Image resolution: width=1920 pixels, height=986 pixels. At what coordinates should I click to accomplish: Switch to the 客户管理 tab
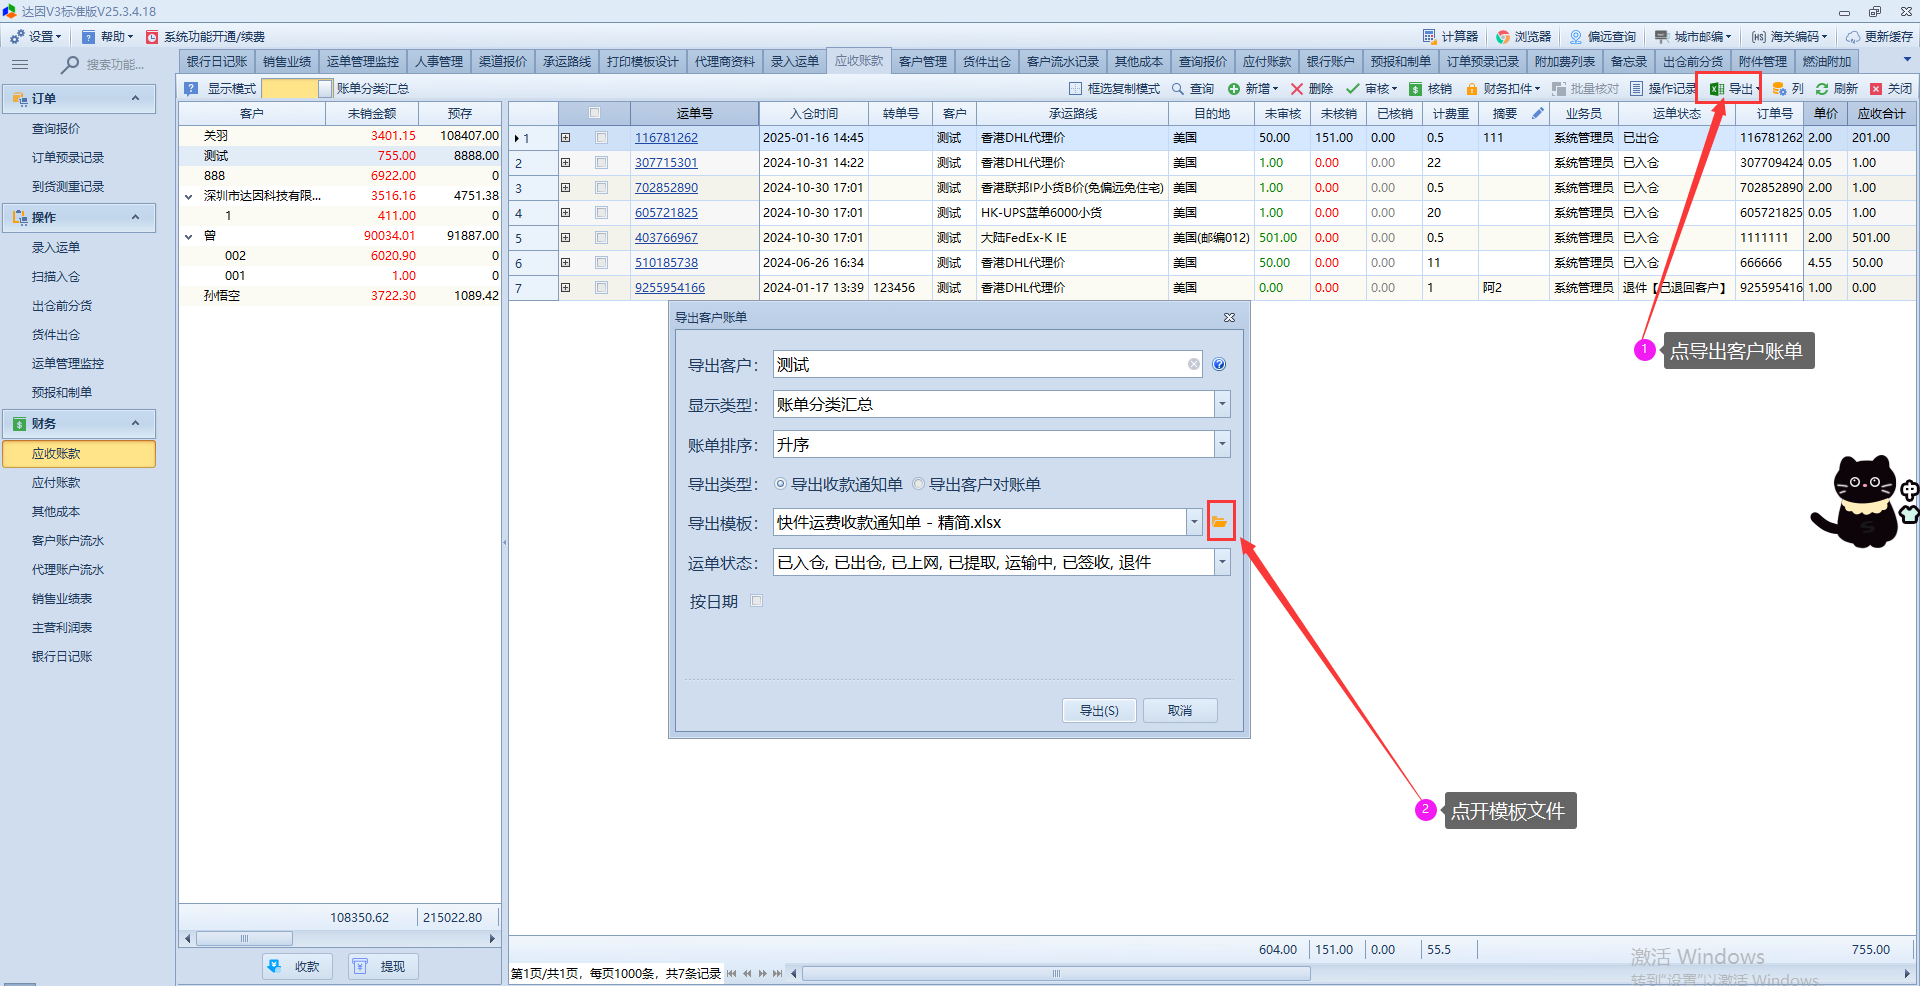(x=922, y=62)
